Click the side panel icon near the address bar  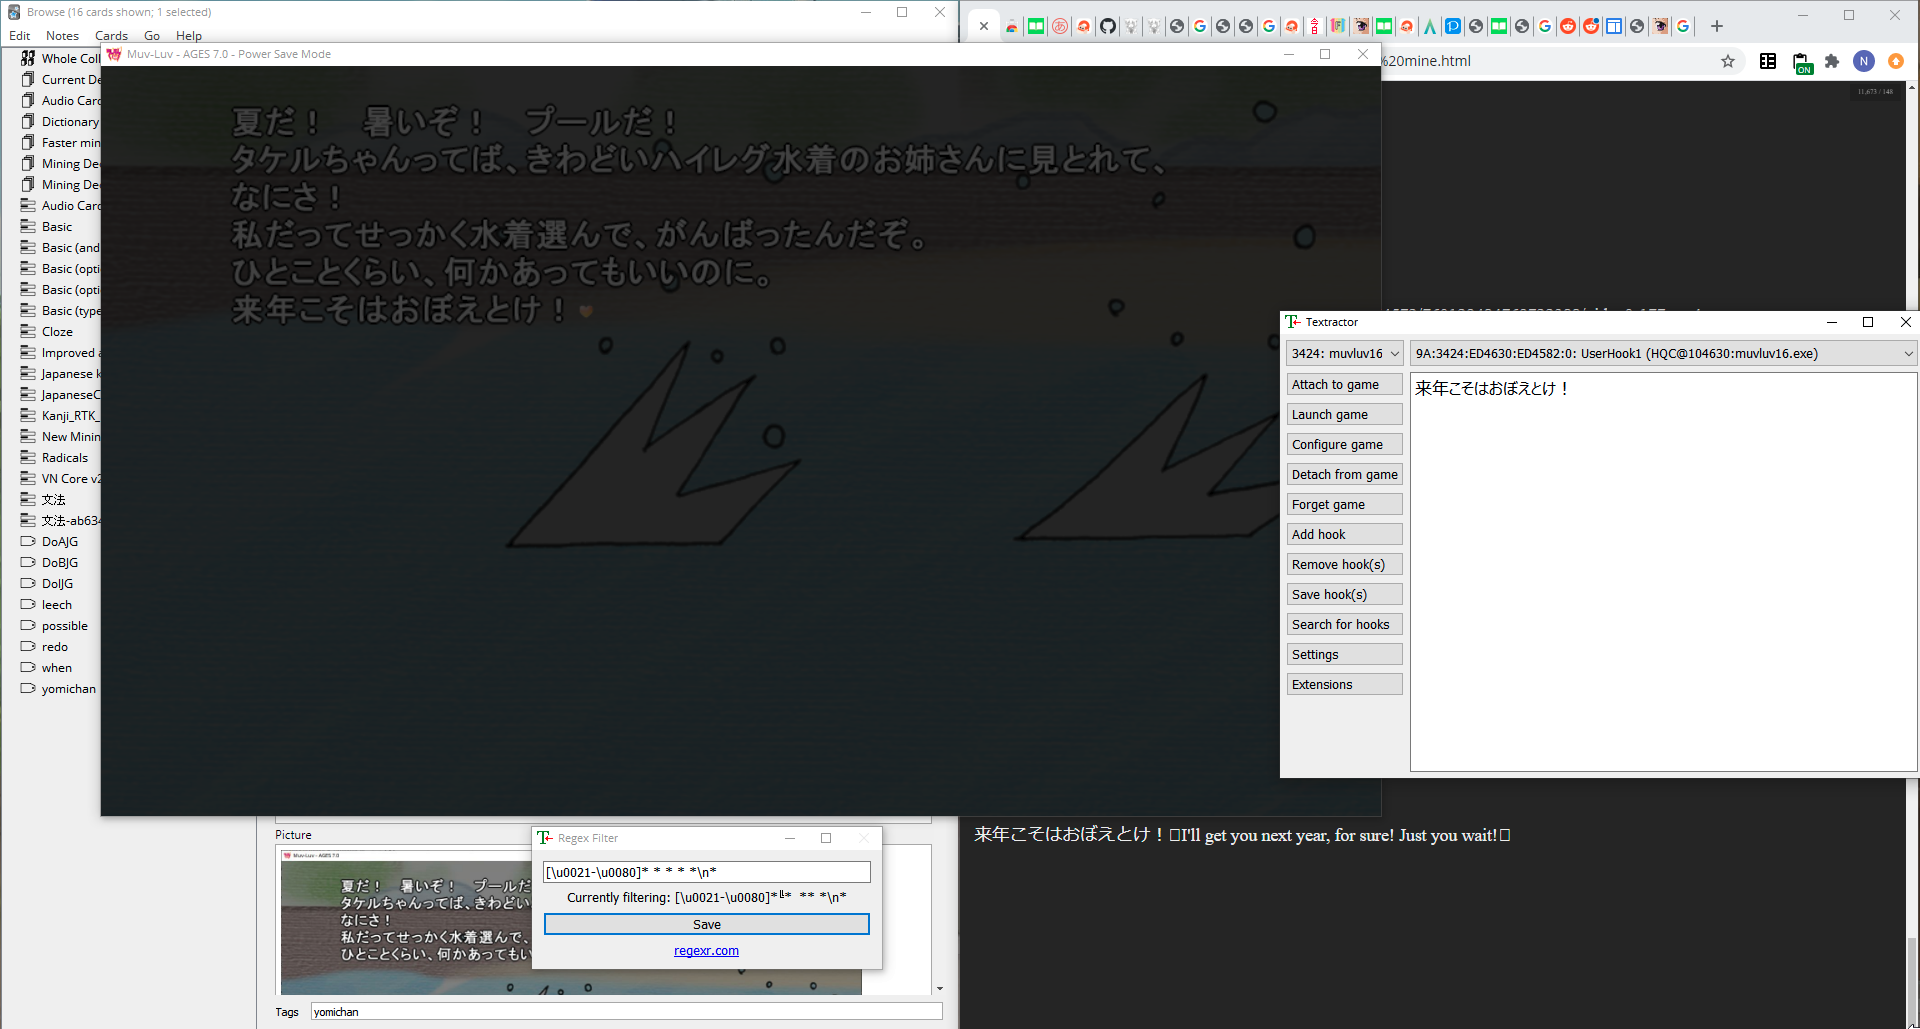tap(1767, 61)
